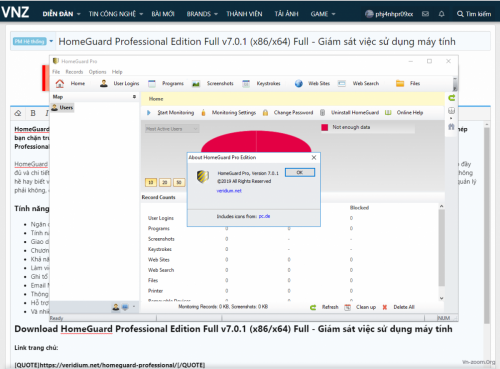This screenshot has height=369, width=500.
Task: Click the Delete All button label
Action: [404, 307]
